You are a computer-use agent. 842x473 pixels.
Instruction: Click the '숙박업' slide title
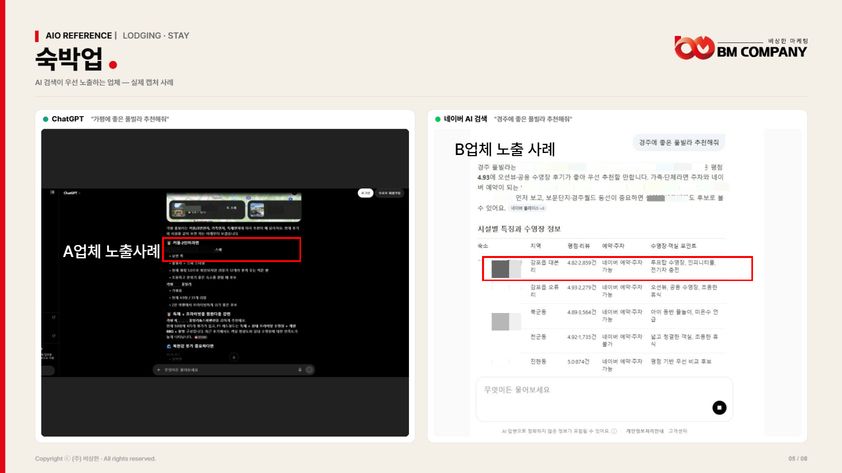click(69, 59)
